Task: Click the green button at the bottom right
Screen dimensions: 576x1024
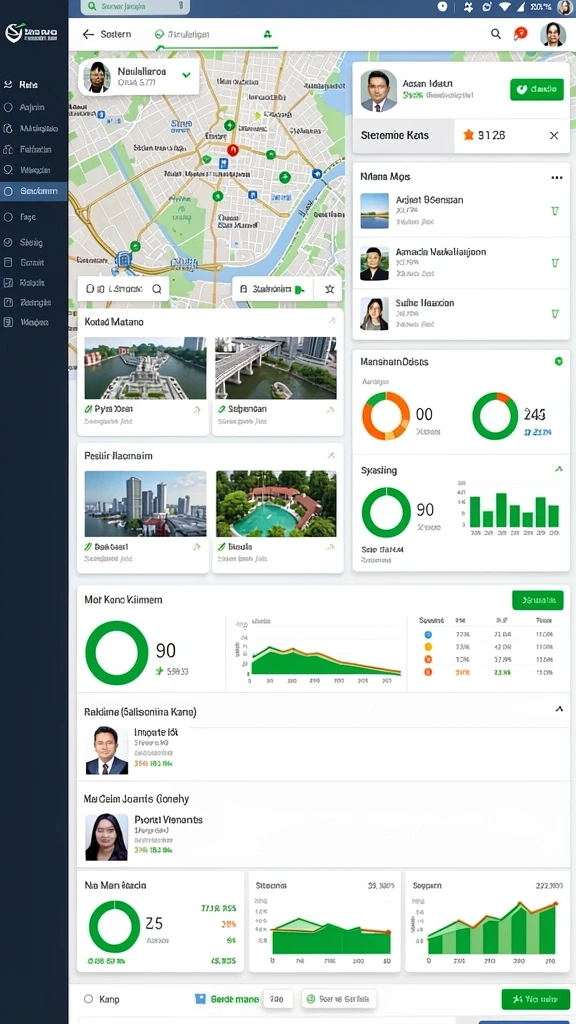Action: pyautogui.click(x=536, y=999)
